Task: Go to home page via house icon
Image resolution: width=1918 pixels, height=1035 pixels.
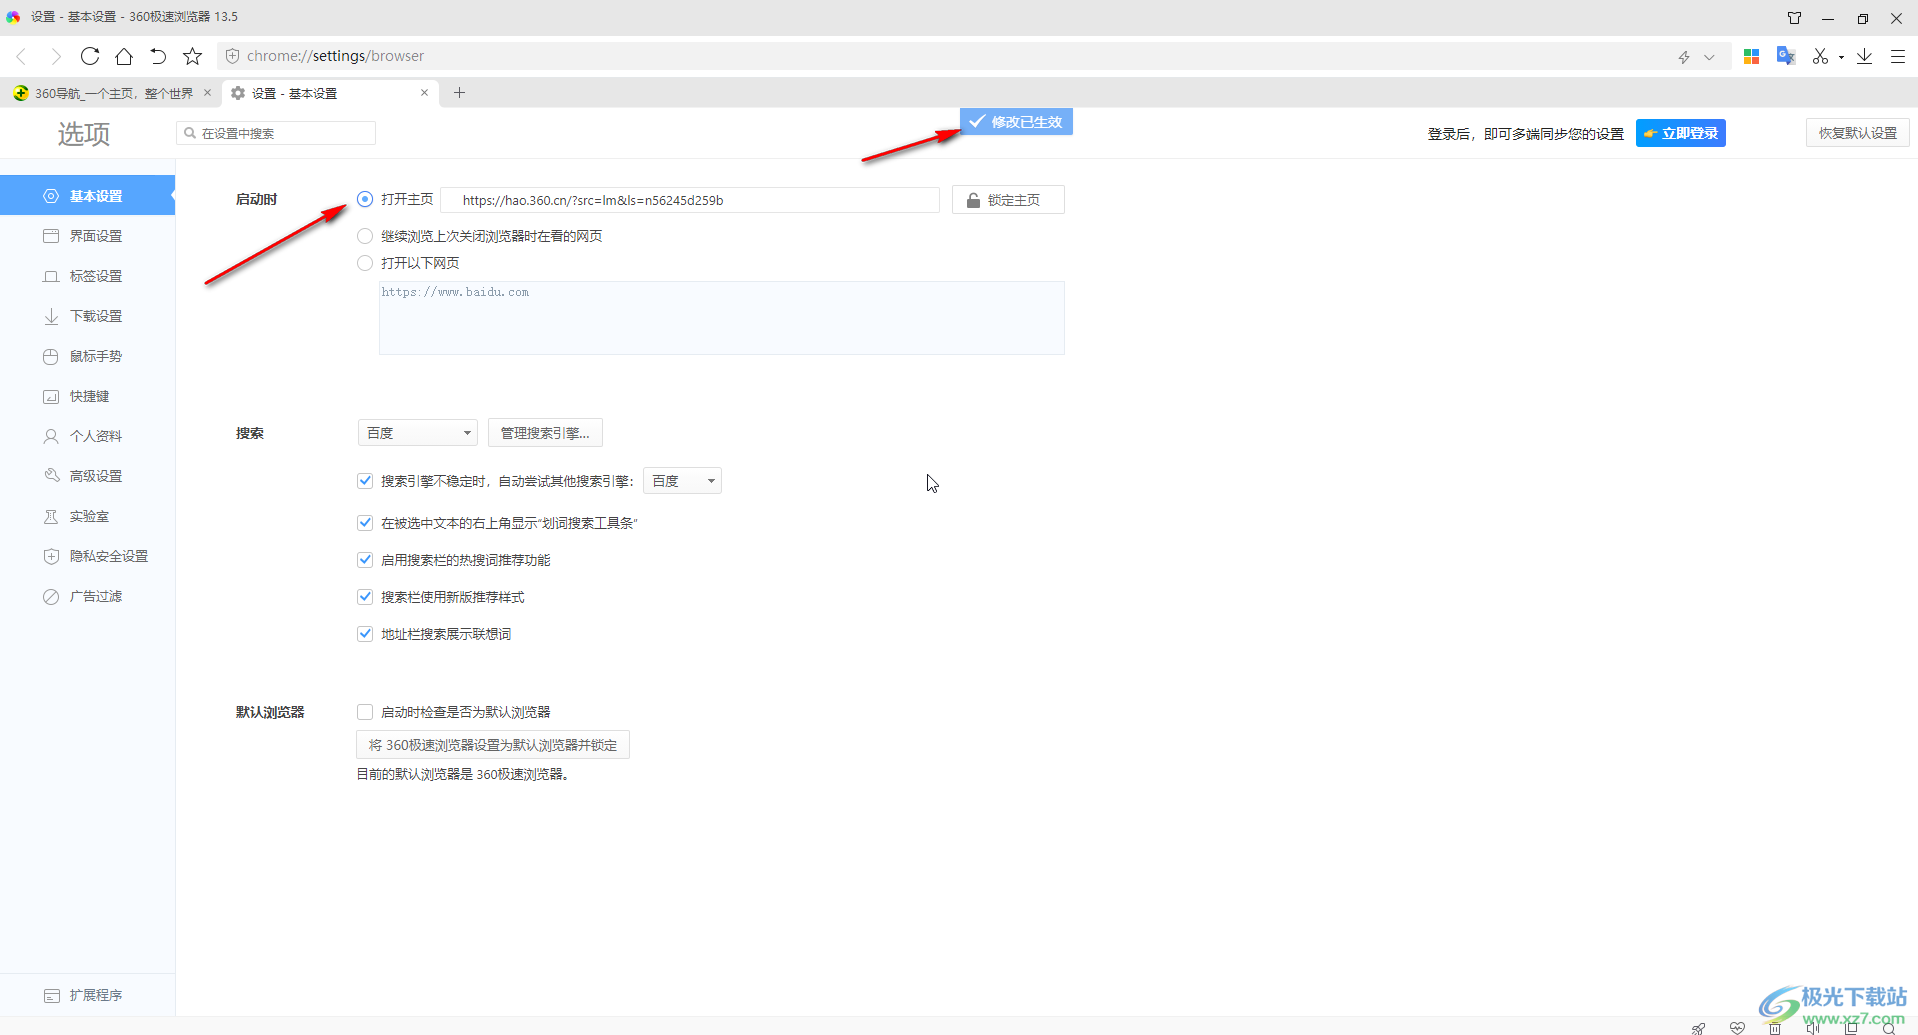Action: (124, 56)
